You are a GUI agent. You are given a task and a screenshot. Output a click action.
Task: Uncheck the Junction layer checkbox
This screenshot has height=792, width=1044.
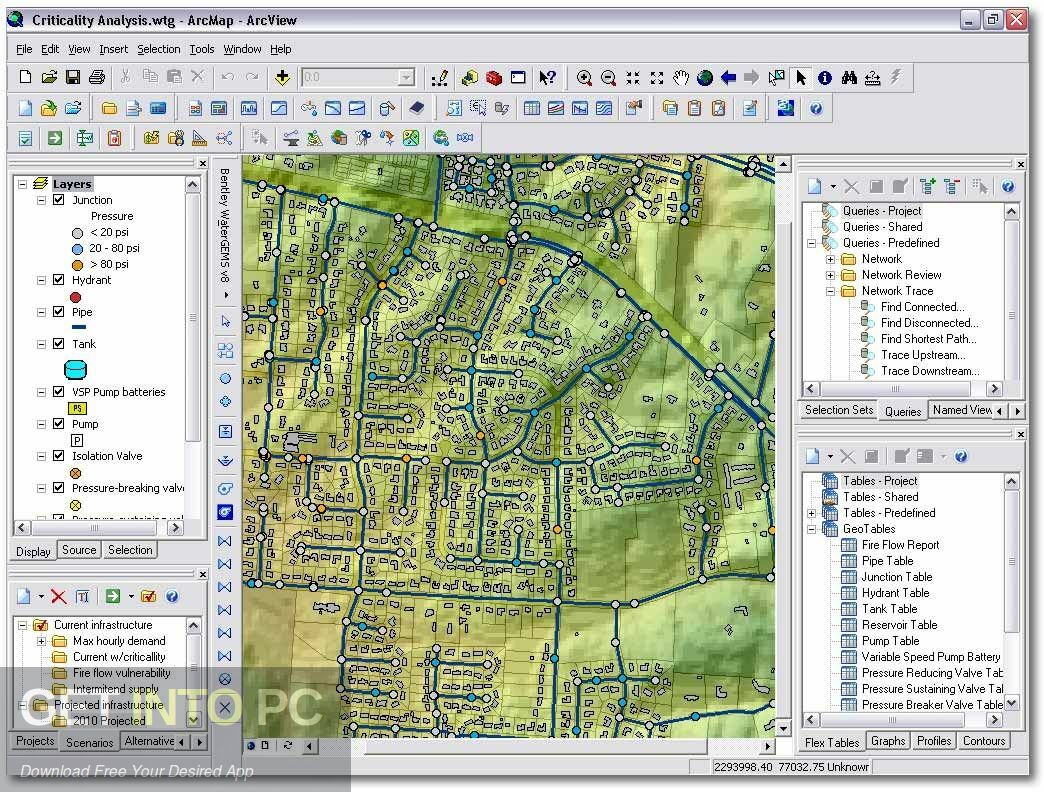click(59, 200)
